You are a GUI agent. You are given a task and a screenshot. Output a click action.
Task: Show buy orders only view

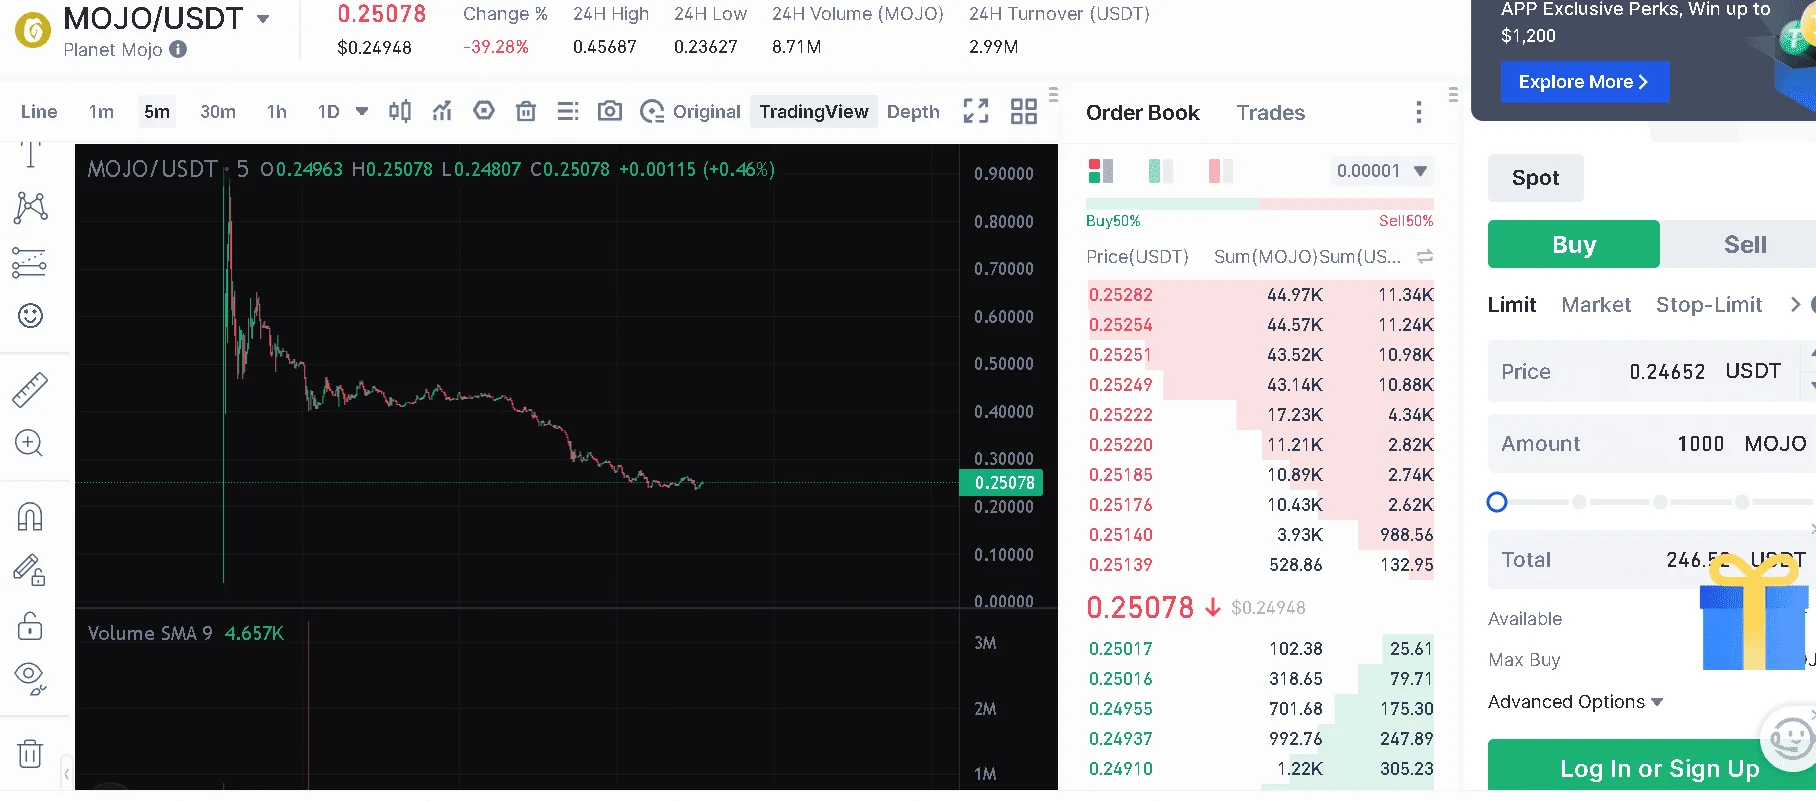(1161, 171)
